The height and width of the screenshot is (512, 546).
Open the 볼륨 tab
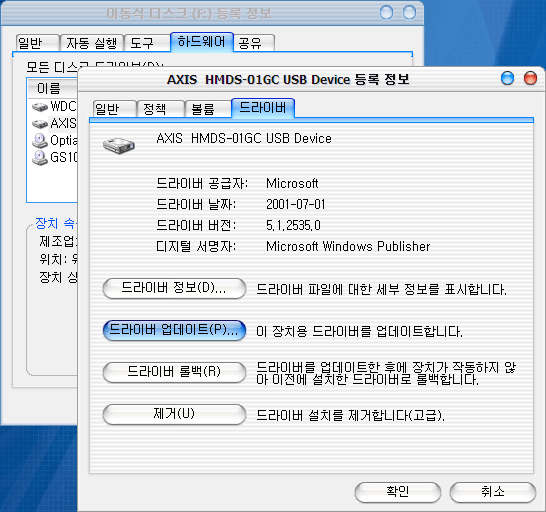tap(208, 109)
